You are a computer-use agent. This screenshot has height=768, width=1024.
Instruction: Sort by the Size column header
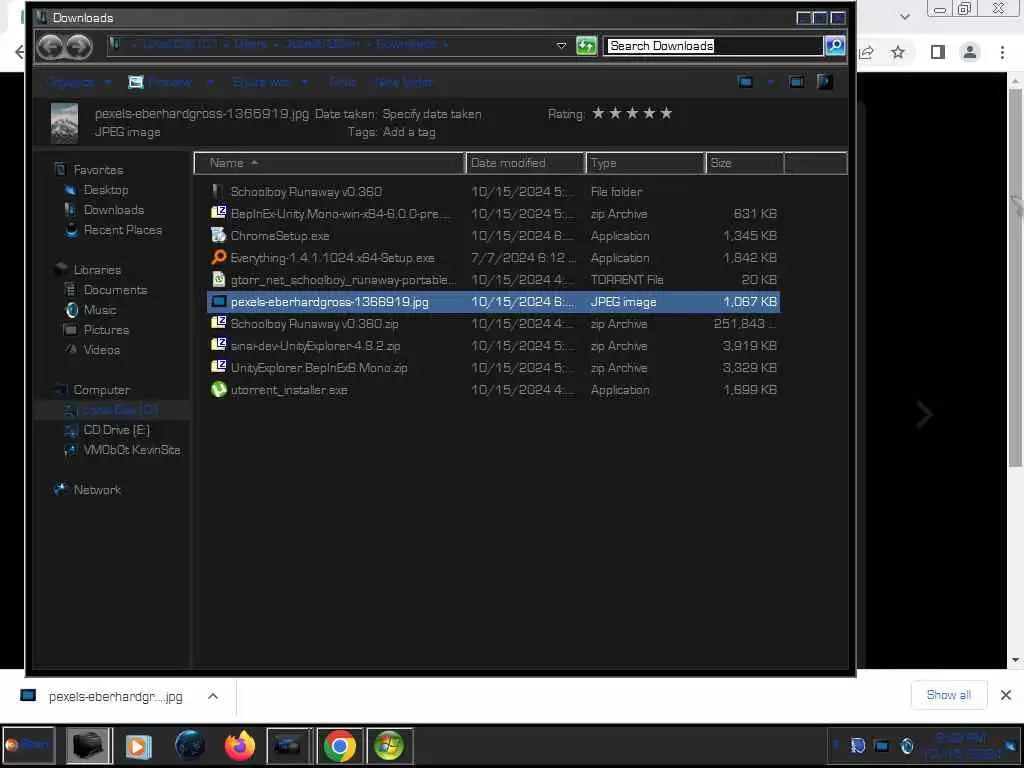click(745, 163)
